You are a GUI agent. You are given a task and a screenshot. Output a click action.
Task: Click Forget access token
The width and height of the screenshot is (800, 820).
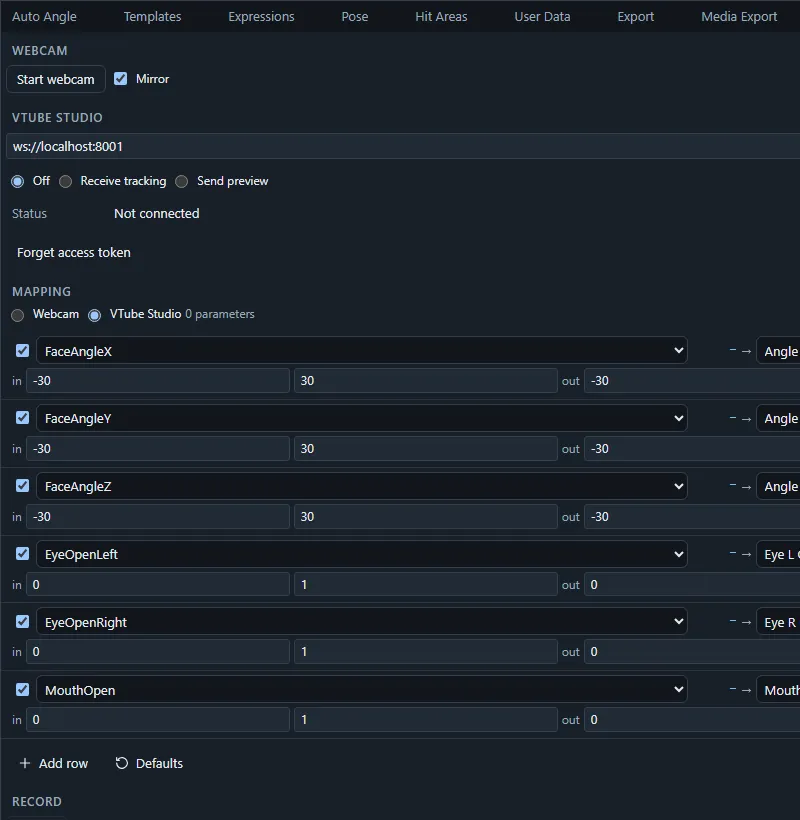click(x=74, y=253)
